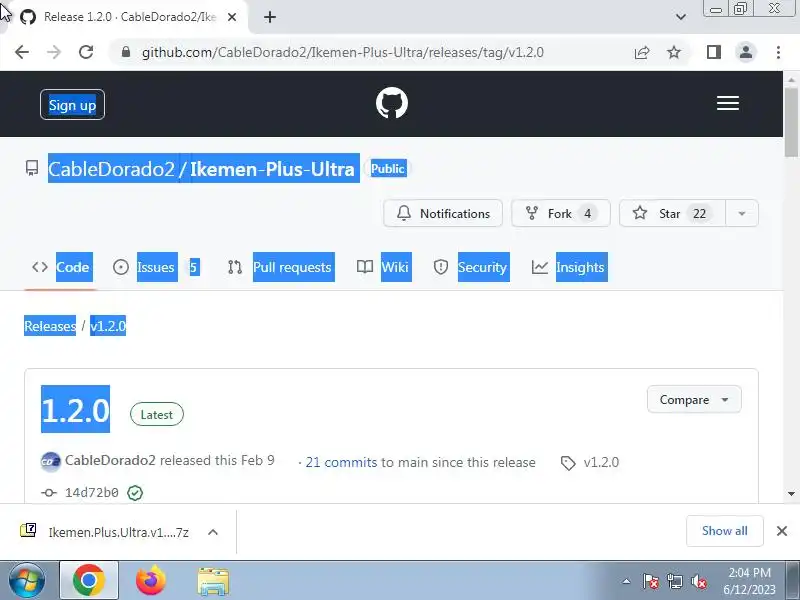The width and height of the screenshot is (800, 600).
Task: Open the Ikemen-Plus-Ultra repository link
Action: (272, 168)
